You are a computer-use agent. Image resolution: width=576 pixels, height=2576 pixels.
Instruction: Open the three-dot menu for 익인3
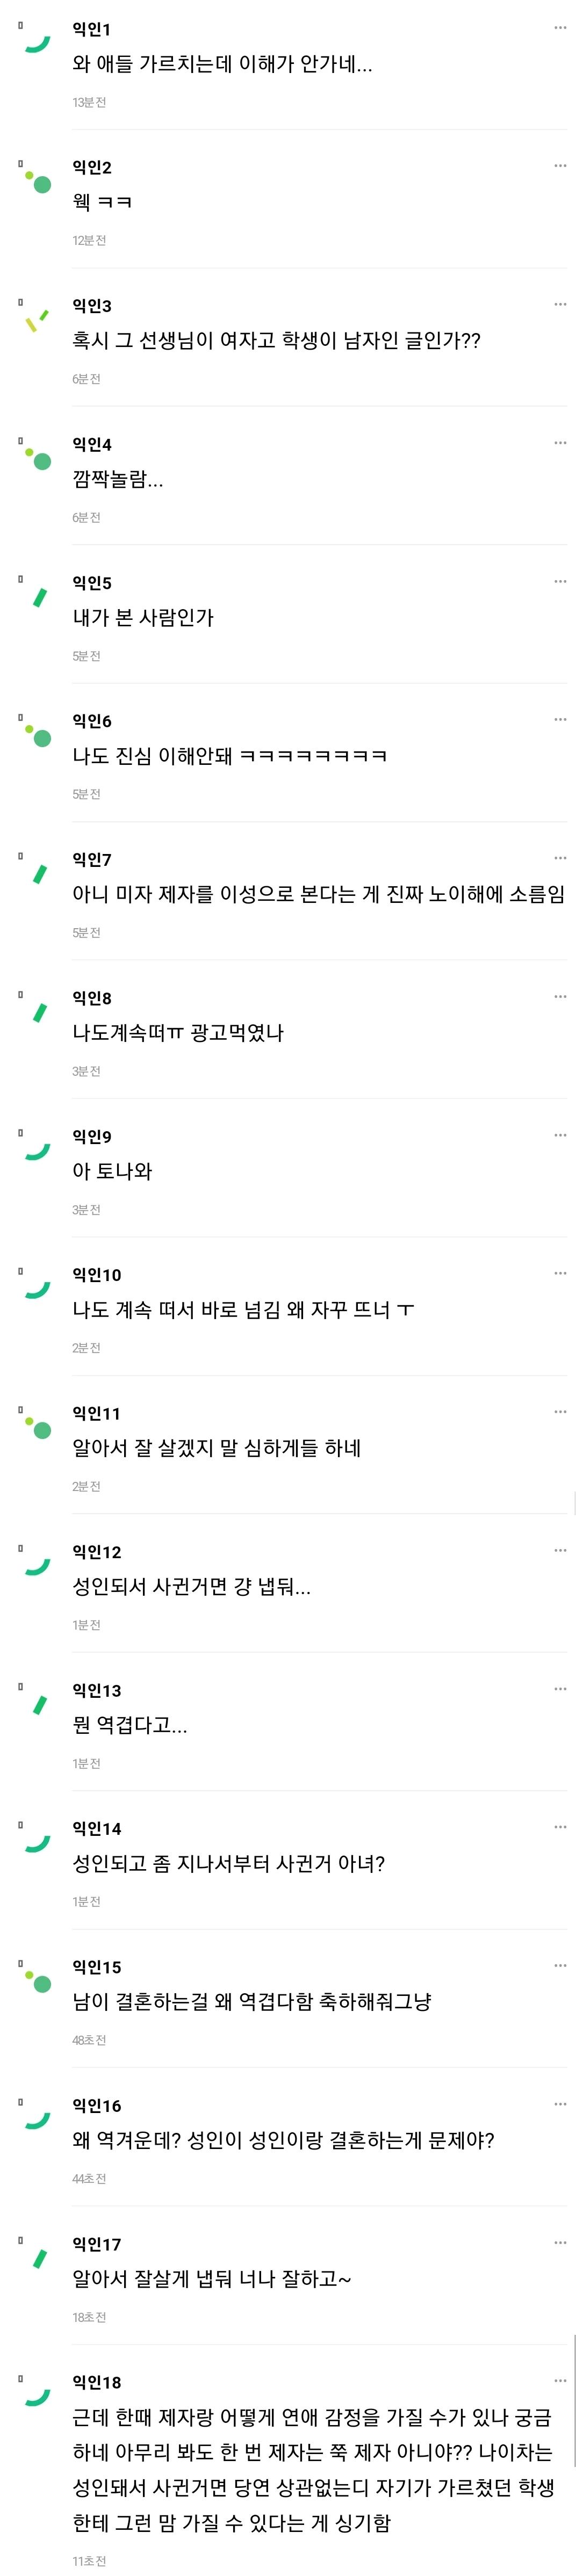click(560, 304)
